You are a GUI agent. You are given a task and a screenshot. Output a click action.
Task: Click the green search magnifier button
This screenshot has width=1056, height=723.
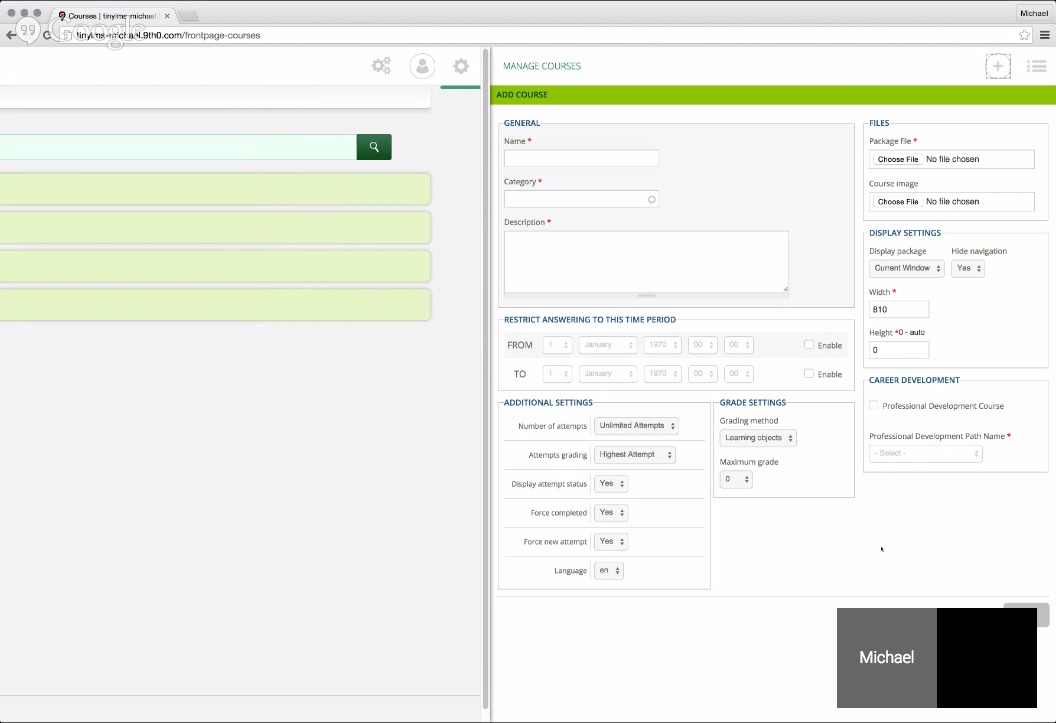374,147
